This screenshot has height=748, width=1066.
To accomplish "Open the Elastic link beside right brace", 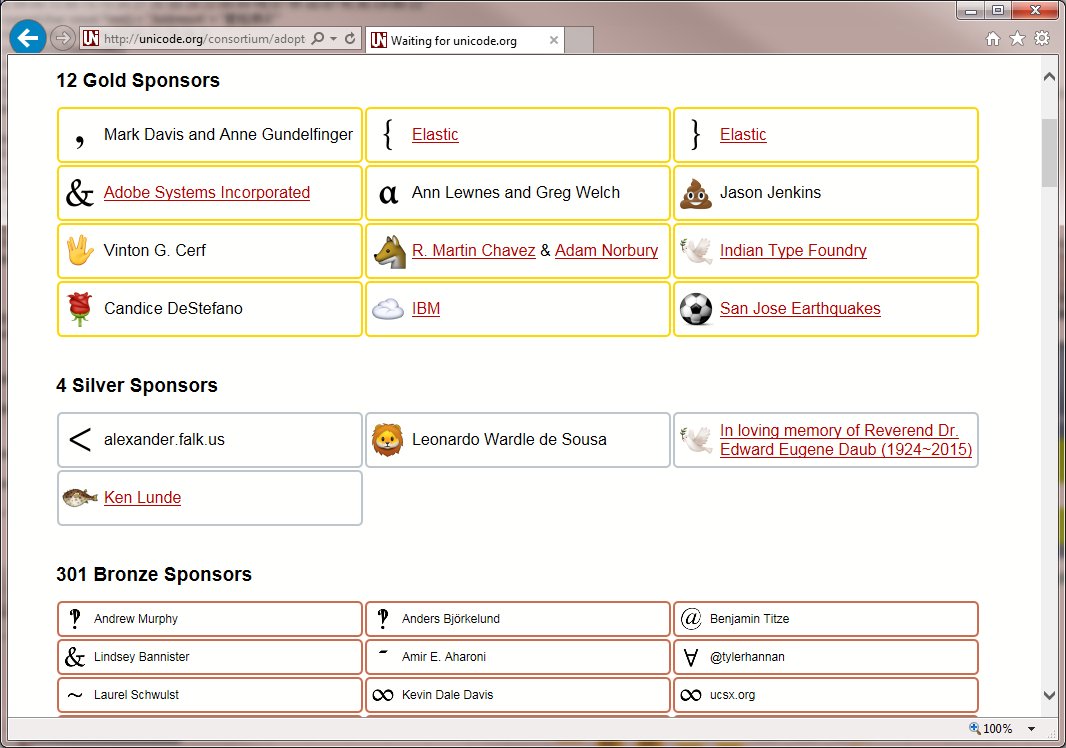I will tap(743, 135).
